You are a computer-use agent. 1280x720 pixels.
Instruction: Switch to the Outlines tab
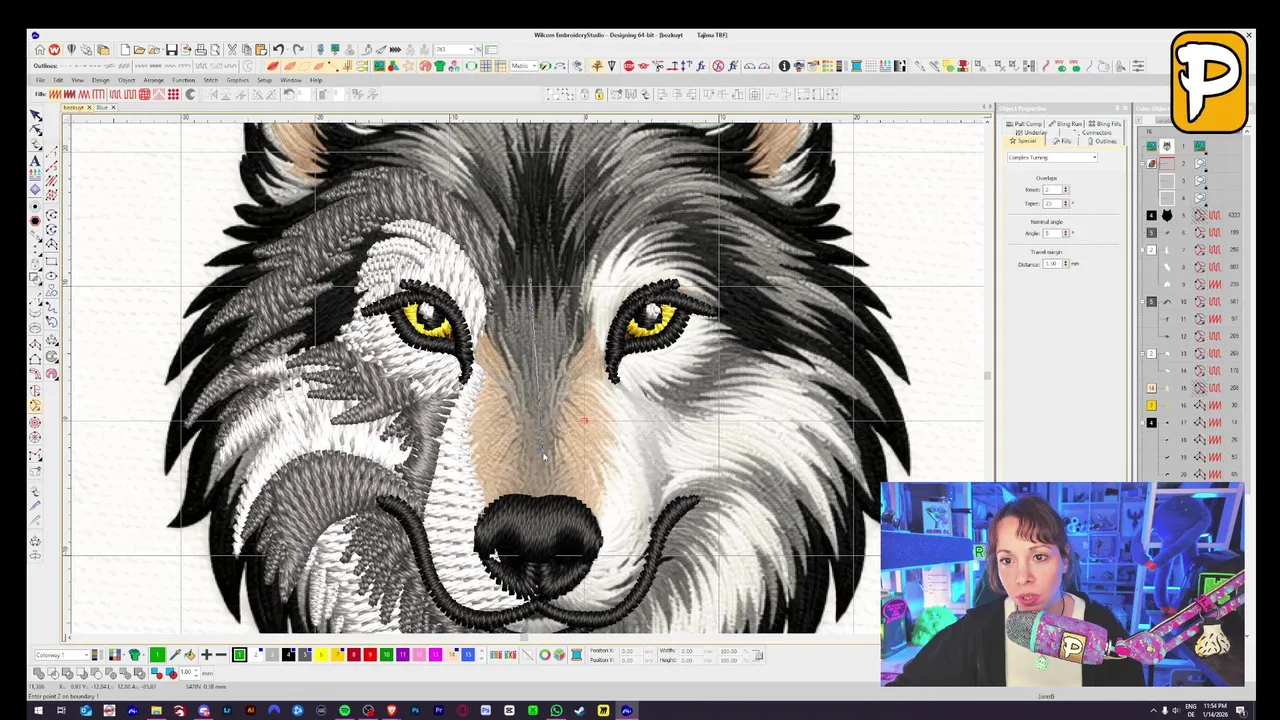[1104, 141]
